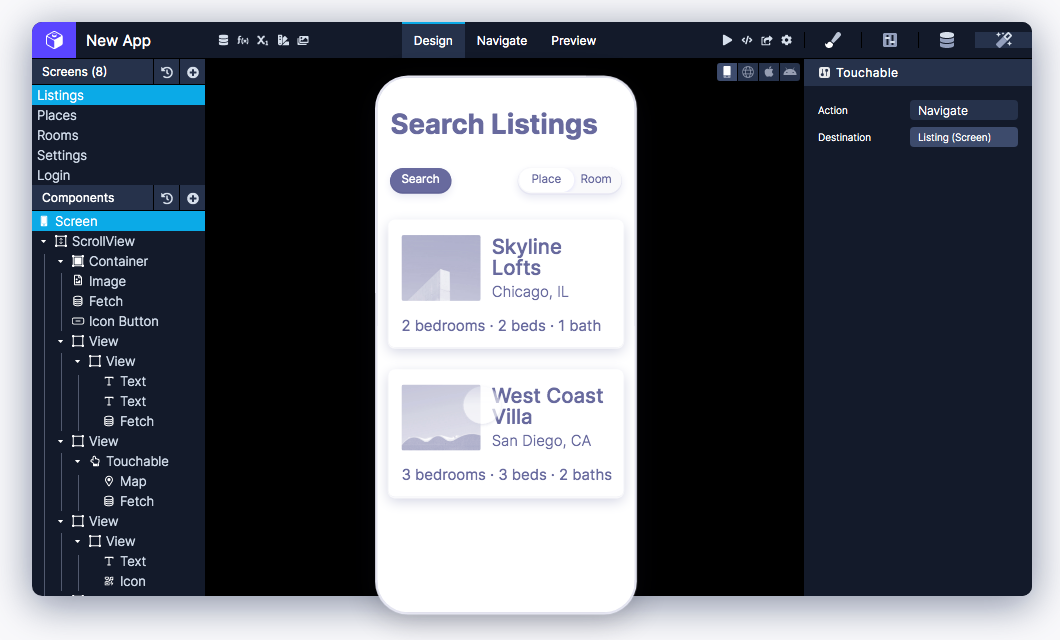Switch preview to web globe view

pos(748,72)
